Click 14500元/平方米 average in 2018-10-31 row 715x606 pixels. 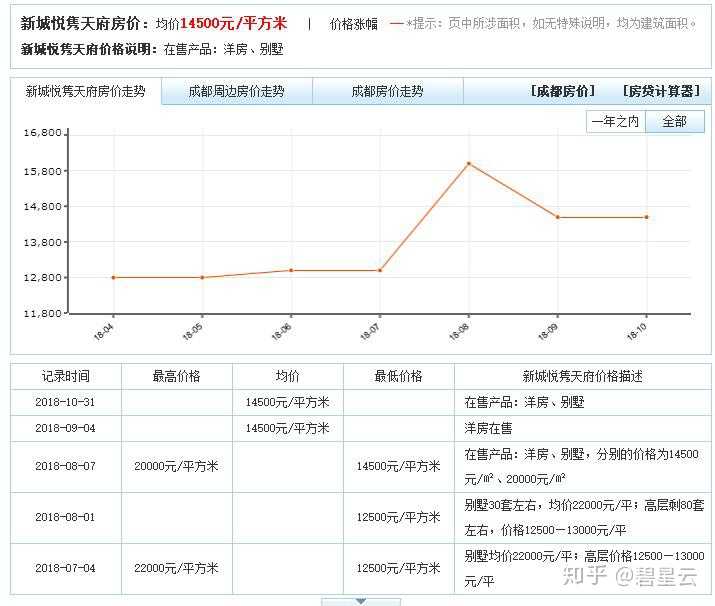pyautogui.click(x=287, y=402)
